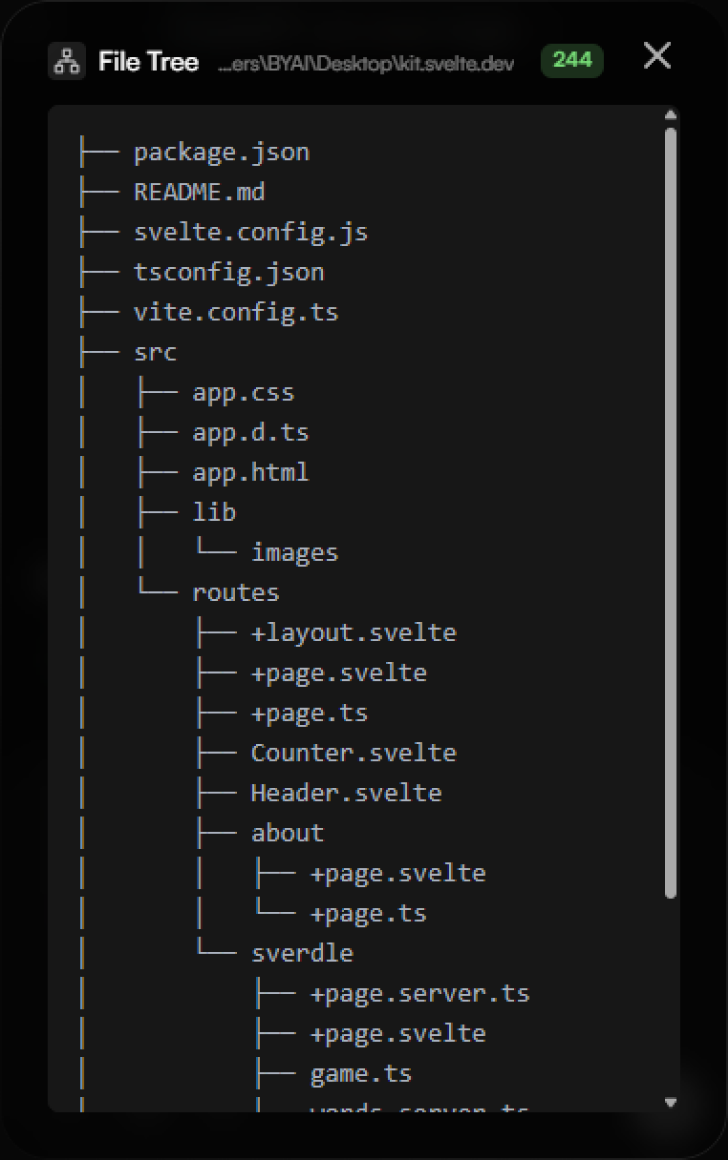Click the src folder entry
This screenshot has width=728, height=1160.
click(x=155, y=353)
